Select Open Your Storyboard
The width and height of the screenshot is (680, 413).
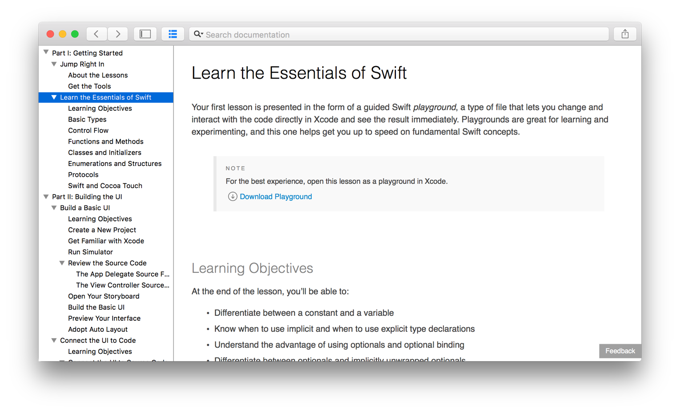(104, 296)
